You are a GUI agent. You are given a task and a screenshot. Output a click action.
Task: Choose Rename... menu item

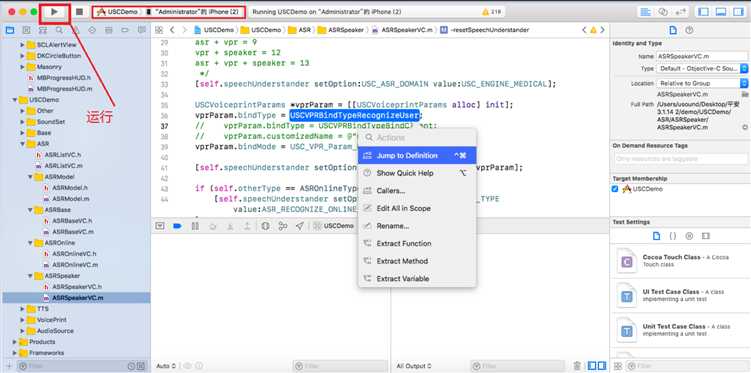click(x=417, y=226)
